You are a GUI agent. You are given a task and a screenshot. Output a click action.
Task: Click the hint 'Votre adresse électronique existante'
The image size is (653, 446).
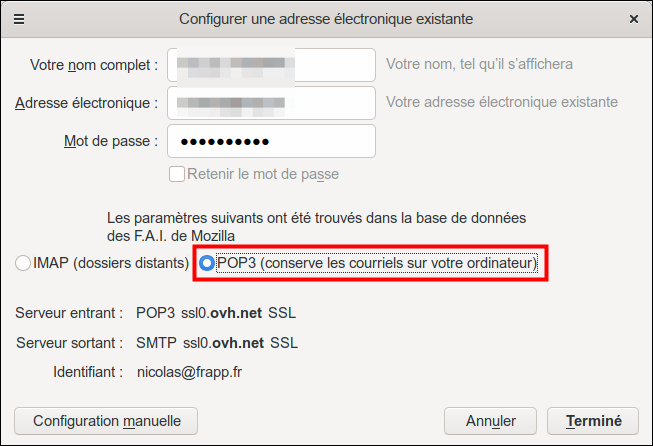tap(501, 102)
